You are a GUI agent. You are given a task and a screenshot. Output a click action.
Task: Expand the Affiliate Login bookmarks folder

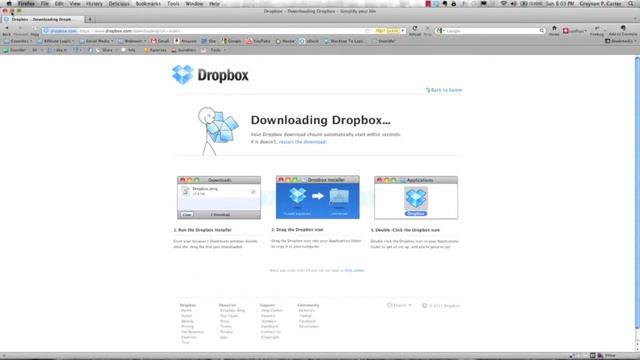pyautogui.click(x=56, y=41)
